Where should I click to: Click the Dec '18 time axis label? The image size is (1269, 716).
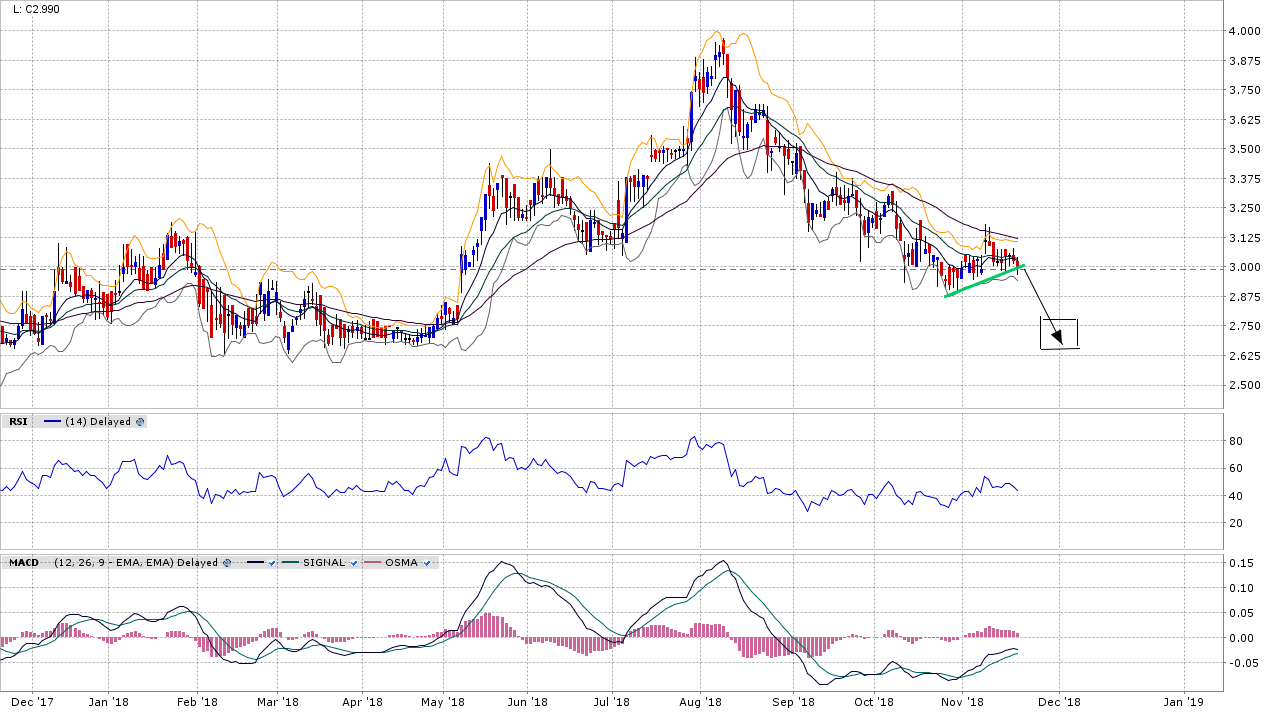pyautogui.click(x=1064, y=702)
